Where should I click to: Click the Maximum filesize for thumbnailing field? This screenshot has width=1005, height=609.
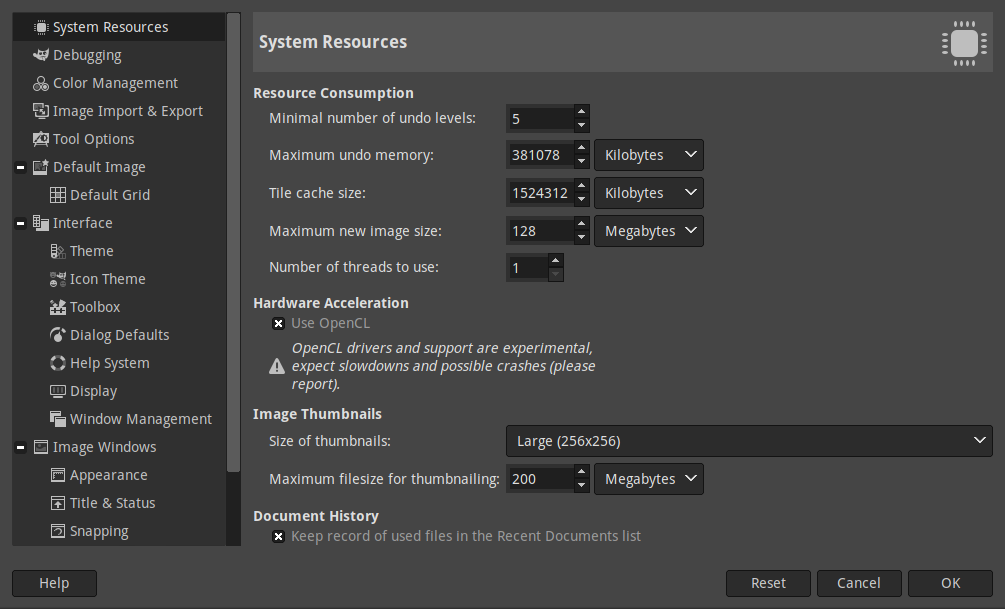[540, 479]
